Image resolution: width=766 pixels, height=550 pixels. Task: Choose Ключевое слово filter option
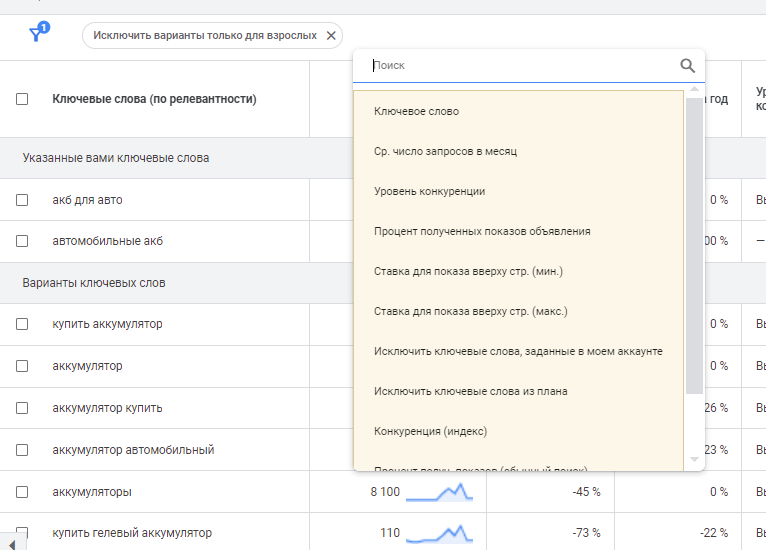click(x=518, y=111)
